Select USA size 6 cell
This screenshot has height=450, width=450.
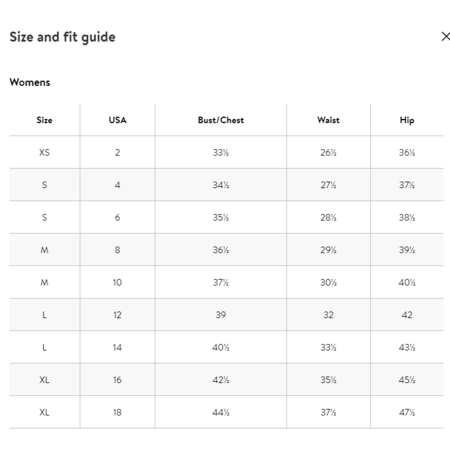117,217
